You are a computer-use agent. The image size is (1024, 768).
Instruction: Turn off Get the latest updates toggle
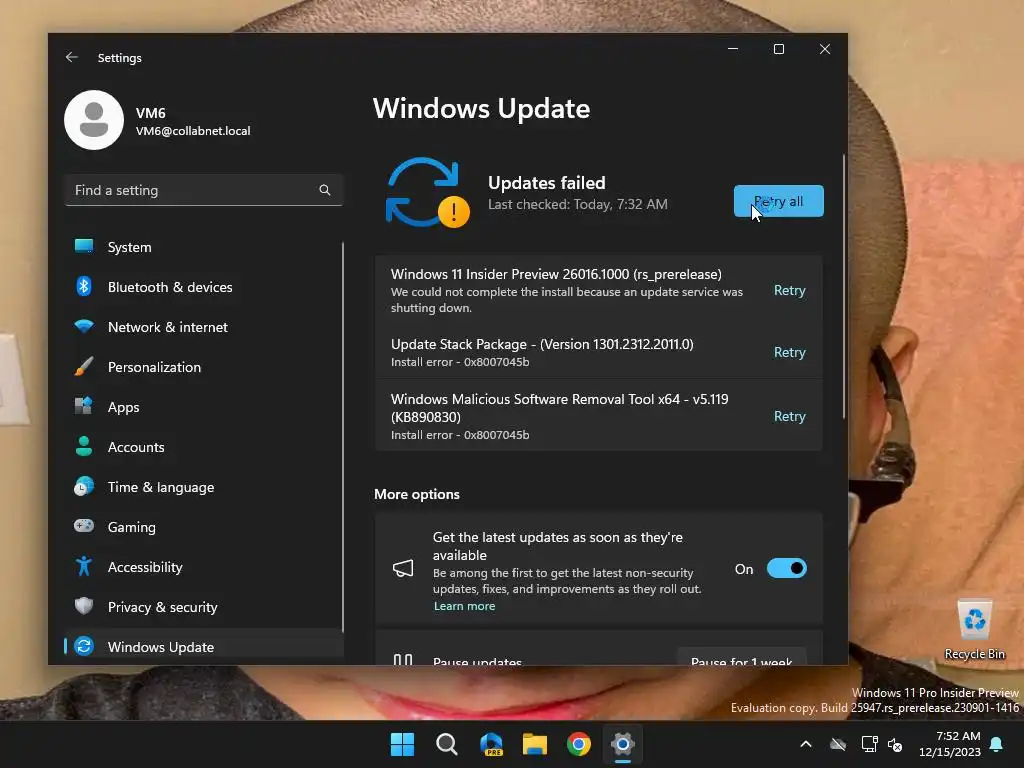click(786, 568)
